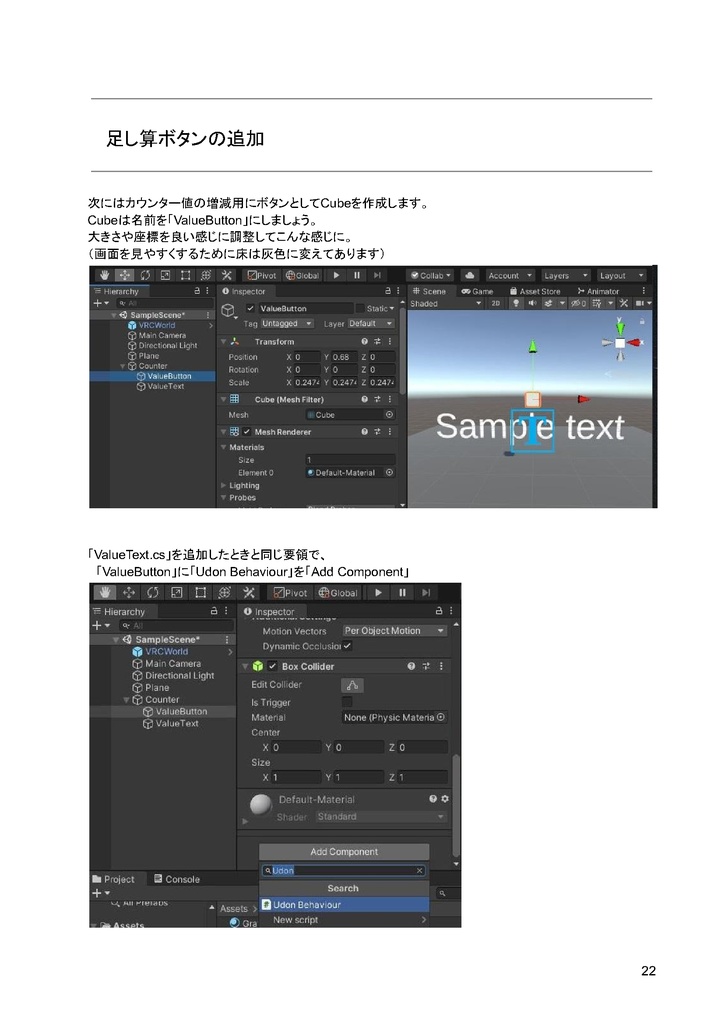Viewport: 725px width, 1024px height.
Task: Open the Motion Vectors dropdown
Action: [395, 631]
